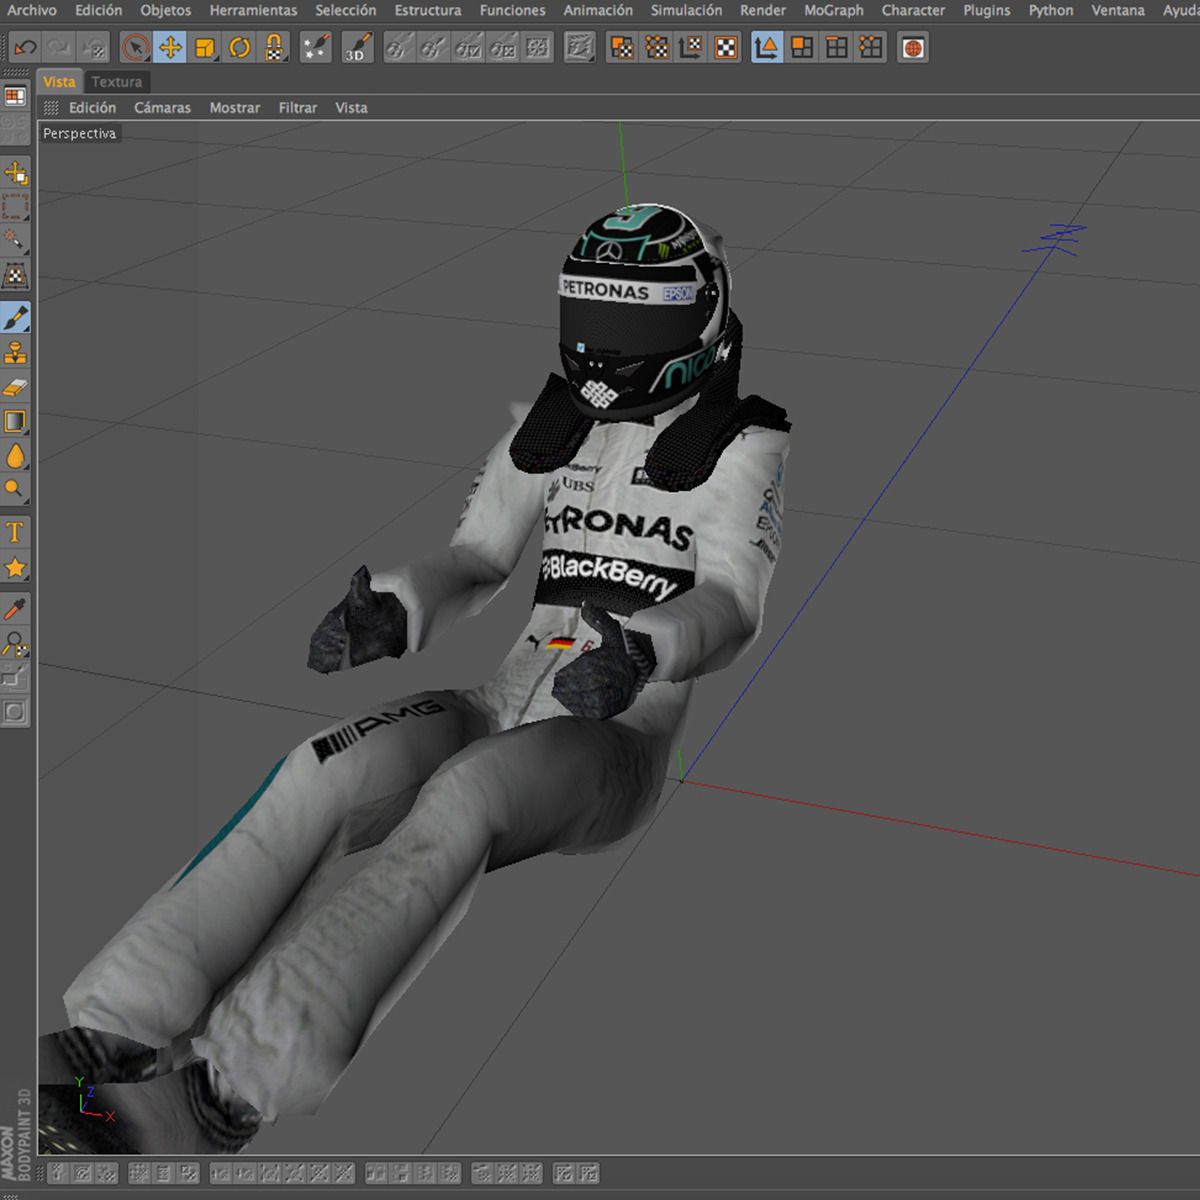This screenshot has height=1200, width=1200.
Task: Toggle the padlock icon in top toolbar
Action: [x=273, y=47]
